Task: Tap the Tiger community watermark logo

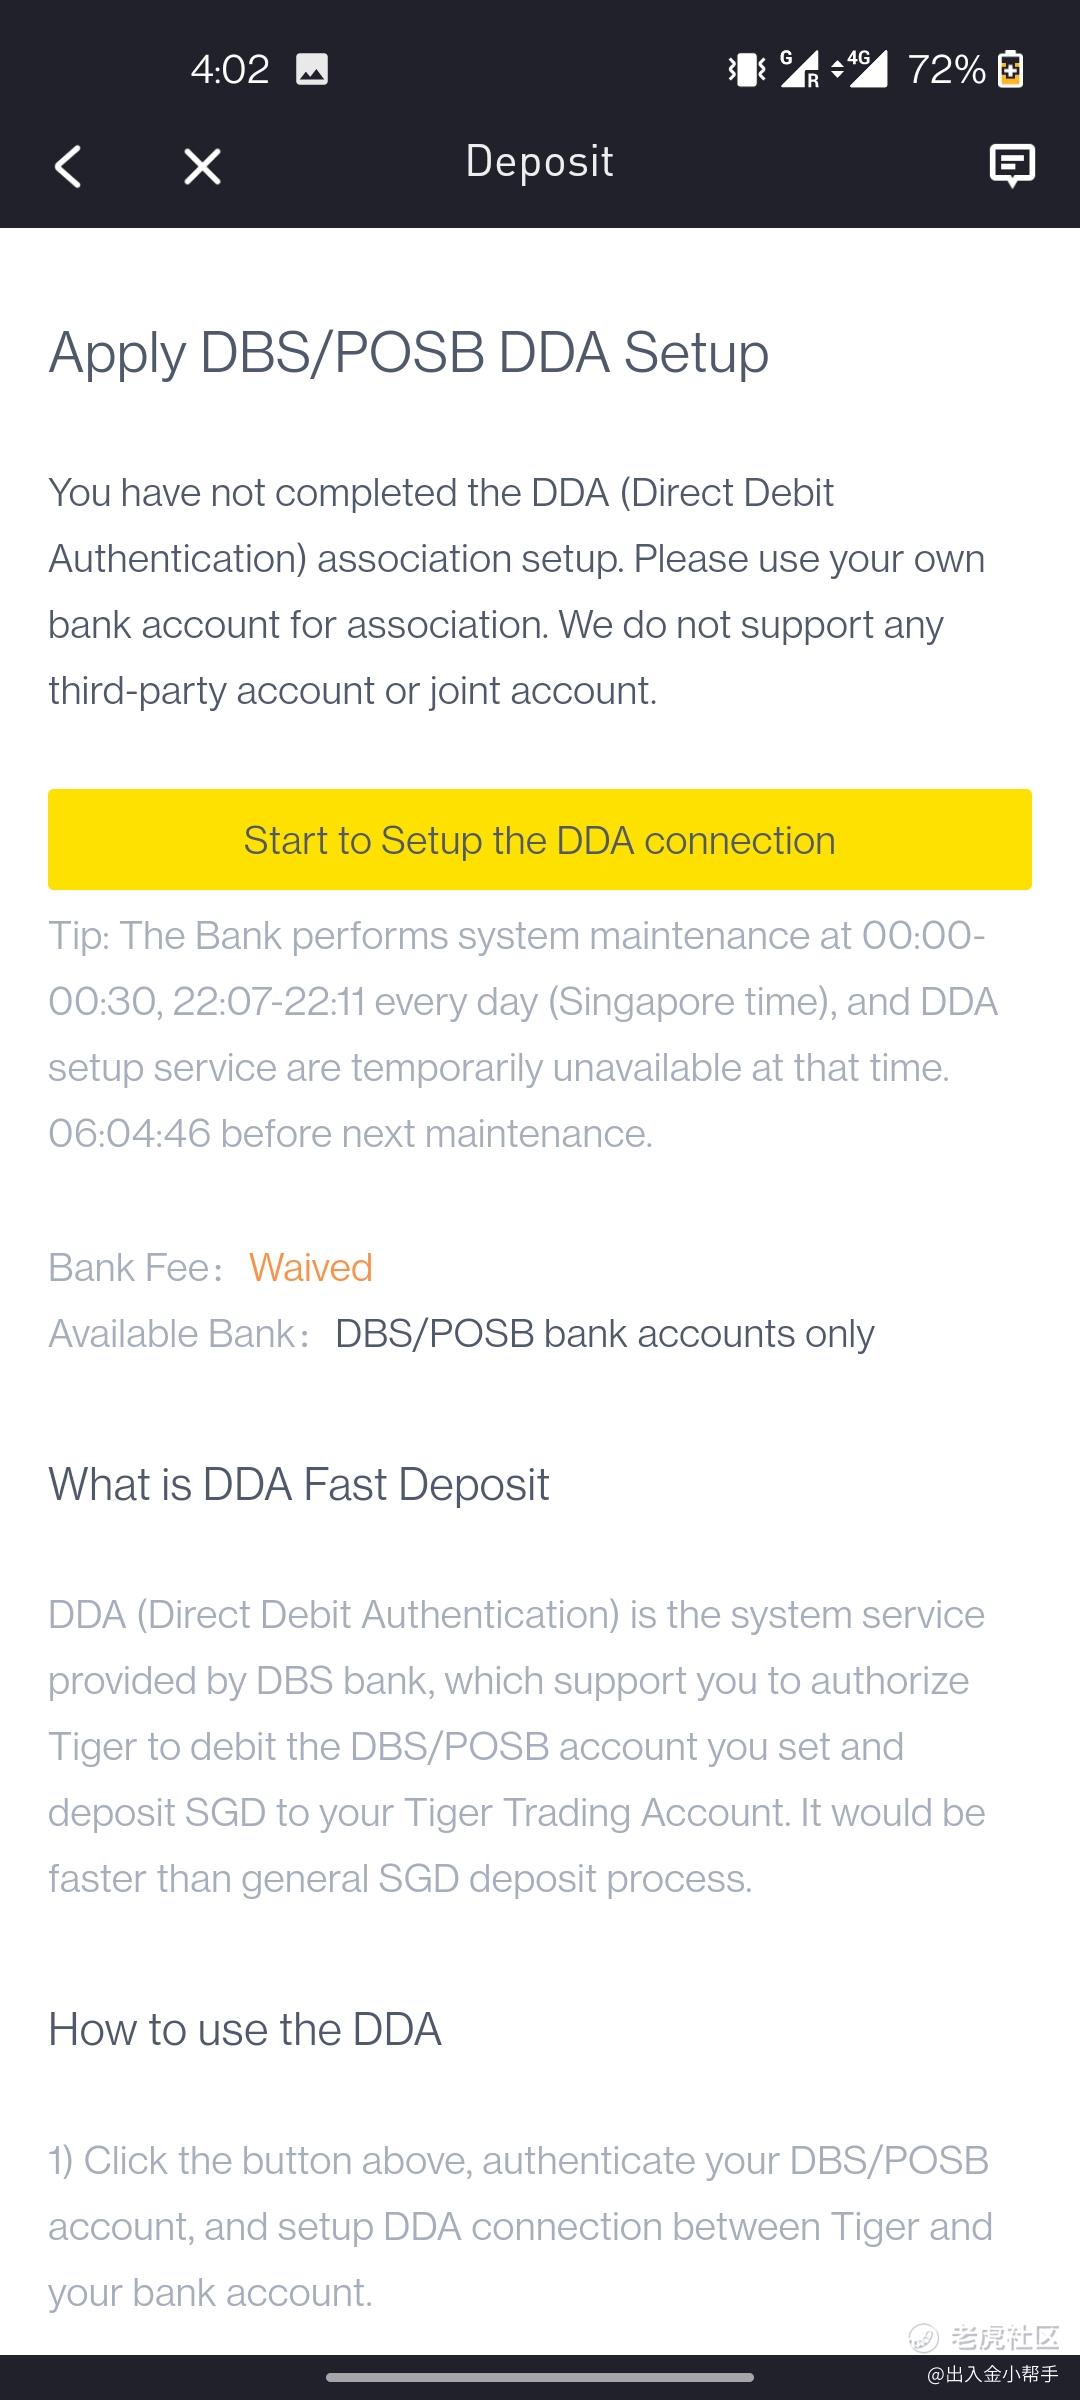Action: 985,2337
